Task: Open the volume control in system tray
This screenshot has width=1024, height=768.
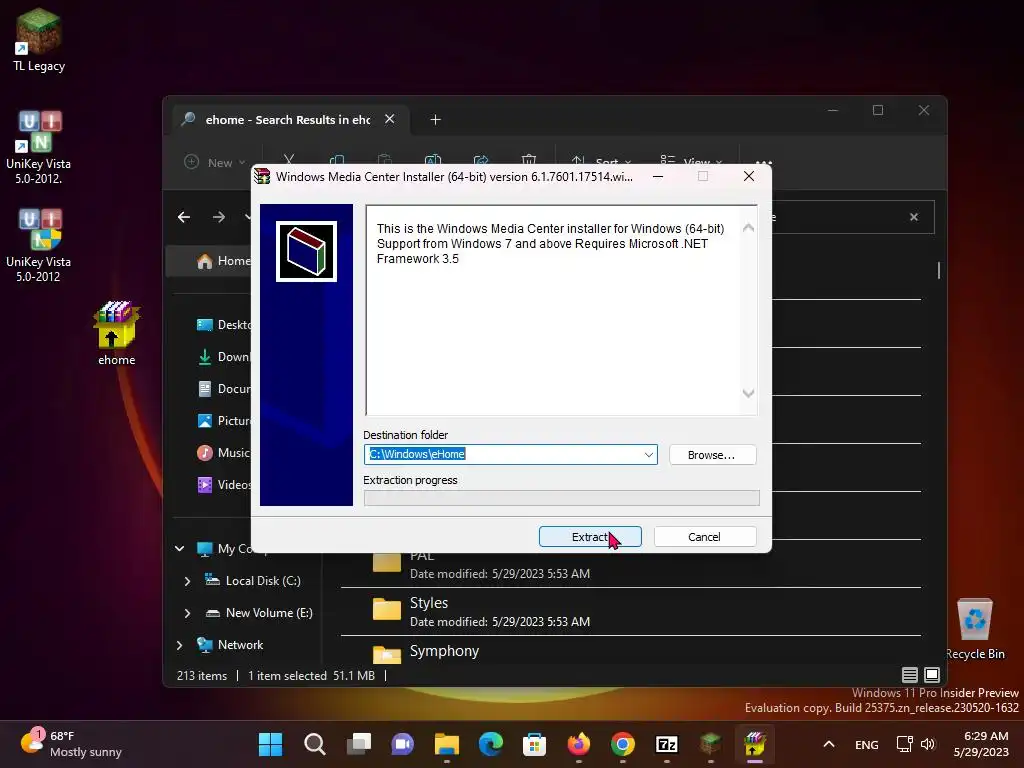Action: (x=928, y=744)
